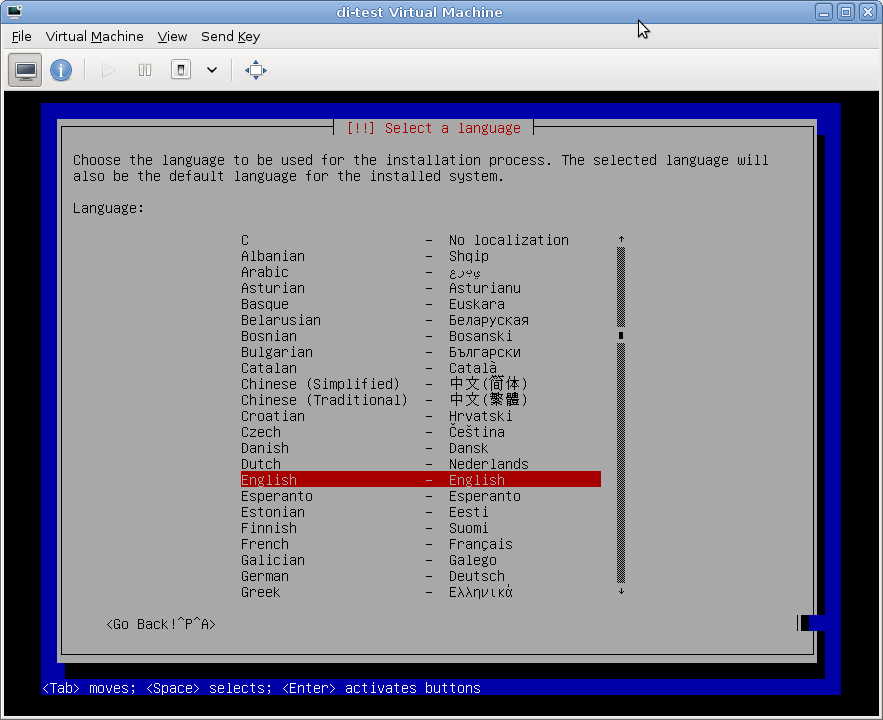Select Estonian in the language list
Screen dimensions: 883x720
(421, 512)
